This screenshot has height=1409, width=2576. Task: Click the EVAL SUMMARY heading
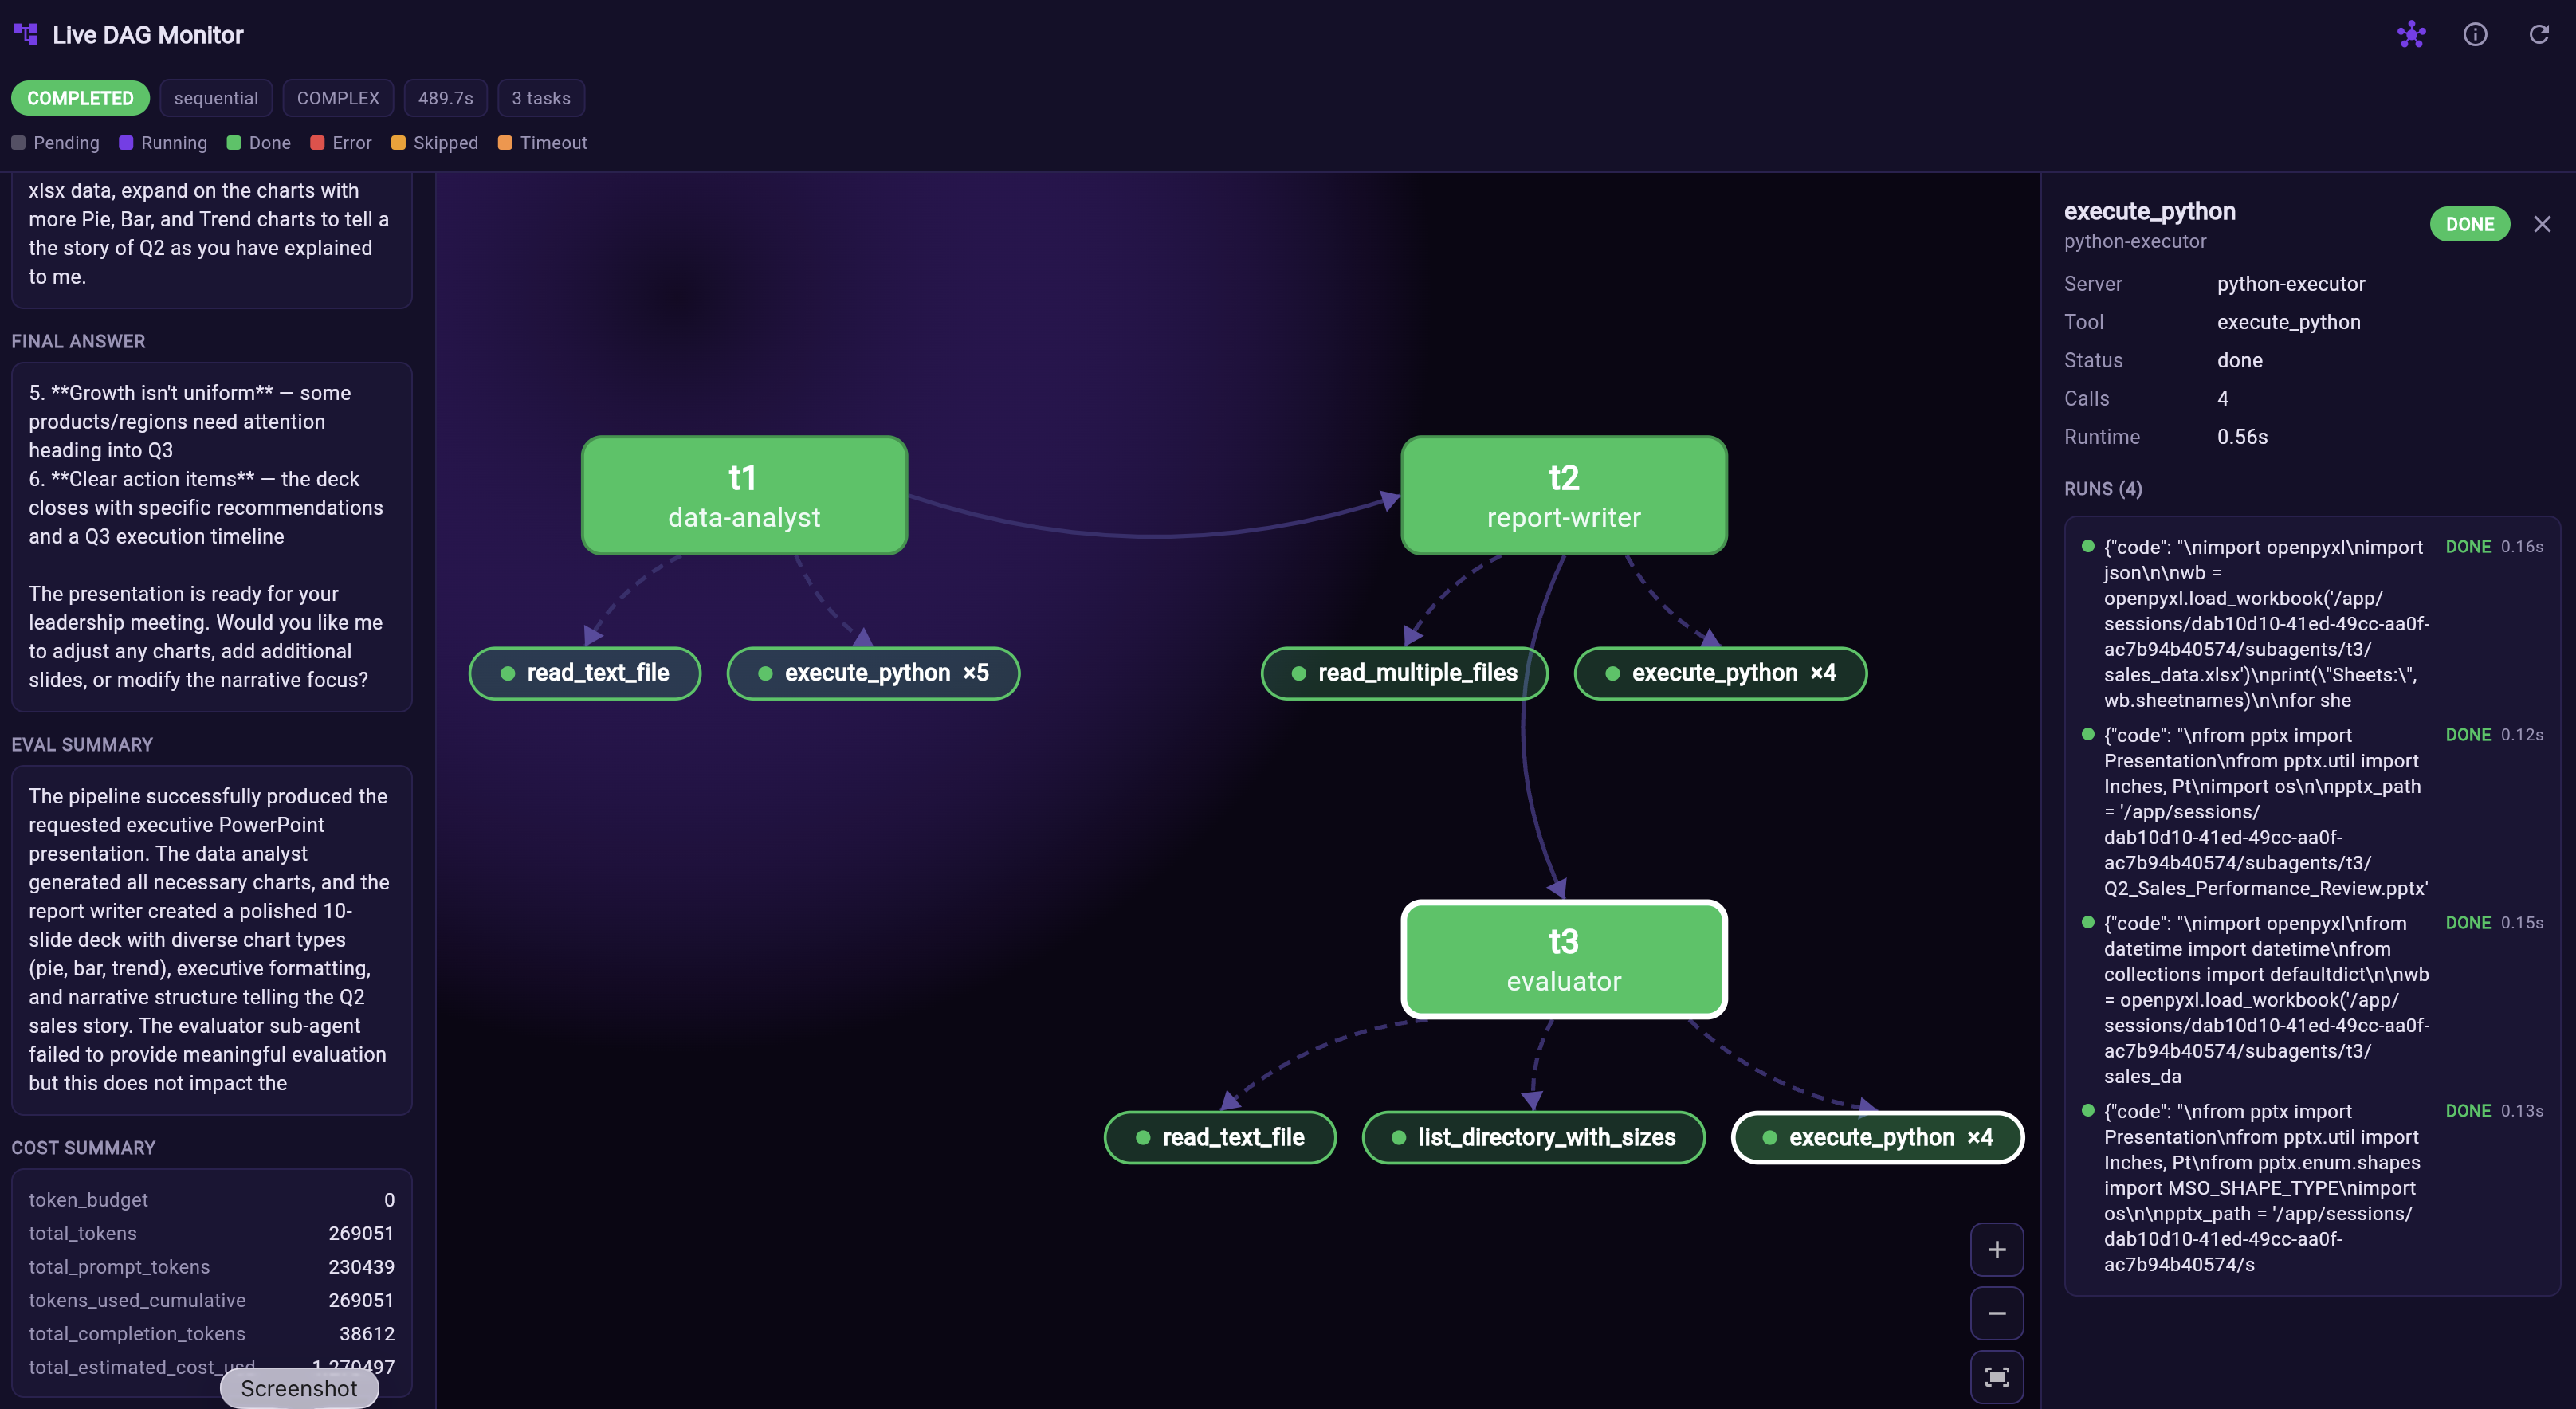(82, 744)
